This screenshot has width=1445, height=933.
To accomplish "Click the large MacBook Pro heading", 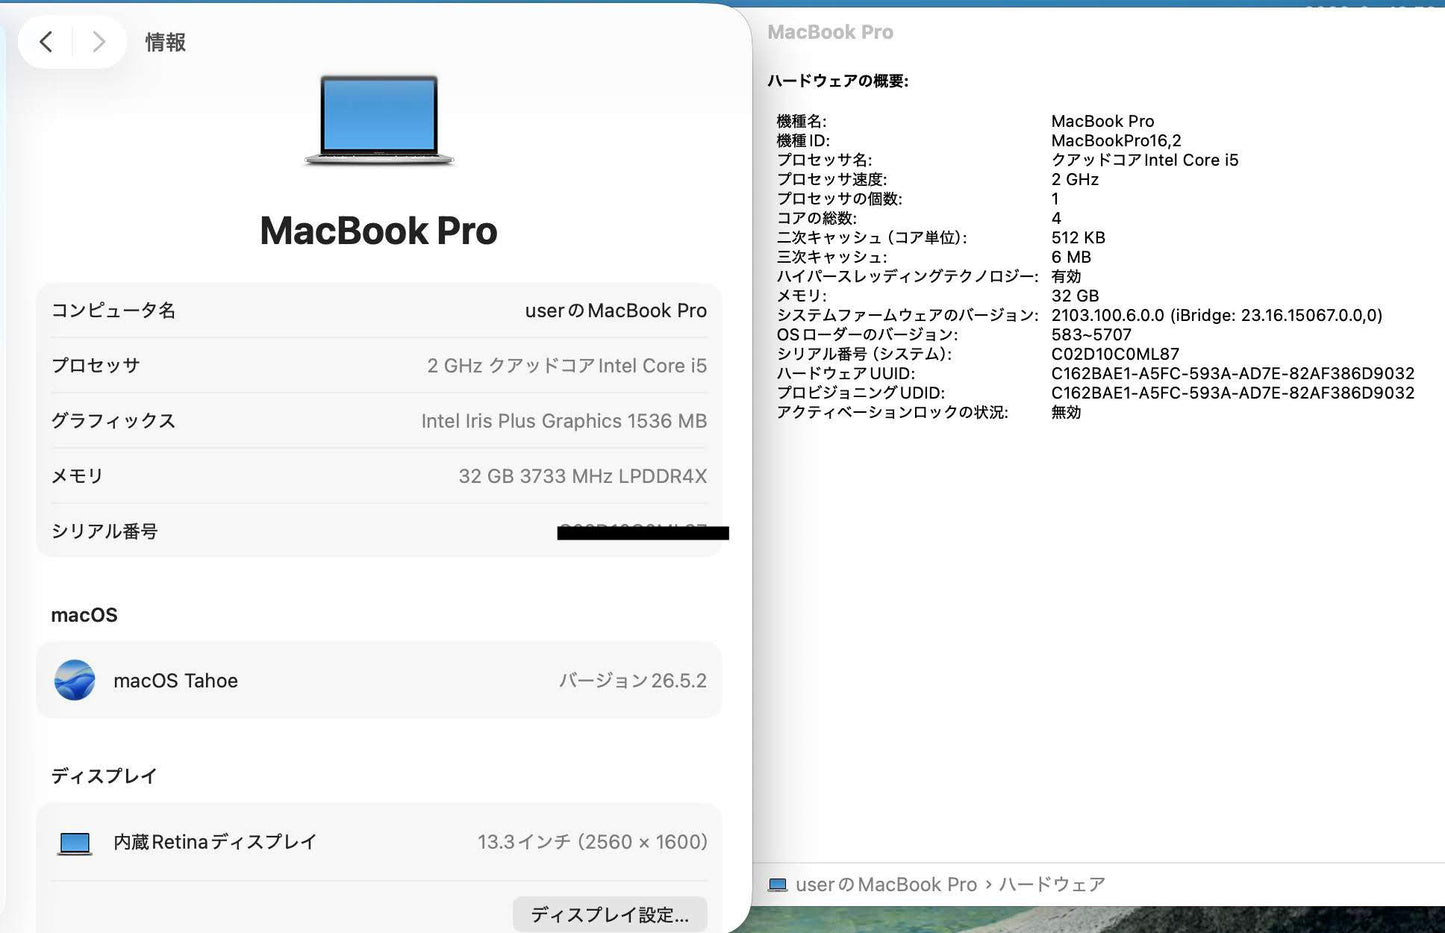I will (379, 231).
